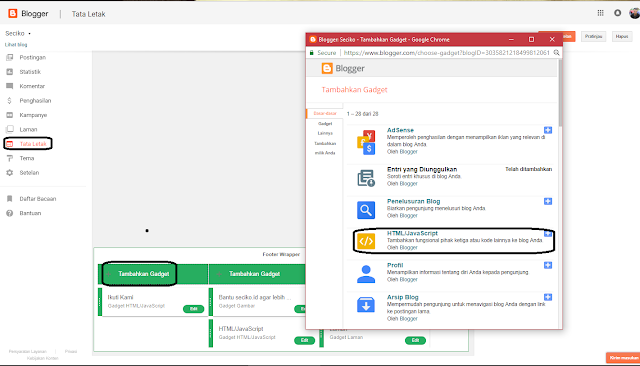Click the Komentar sidebar icon

click(x=10, y=86)
